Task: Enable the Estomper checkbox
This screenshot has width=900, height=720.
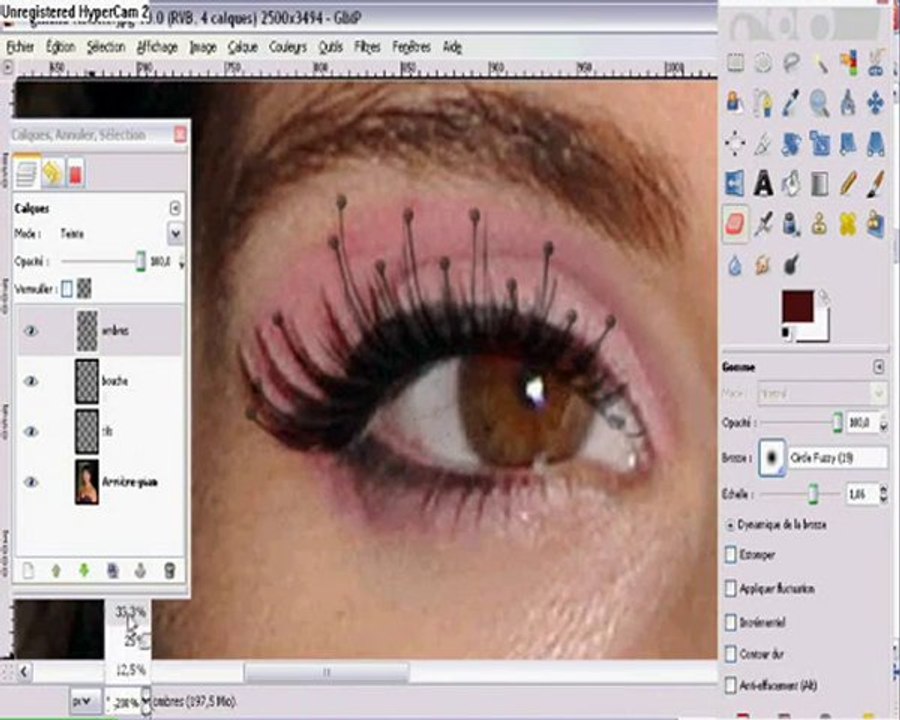Action: click(731, 555)
